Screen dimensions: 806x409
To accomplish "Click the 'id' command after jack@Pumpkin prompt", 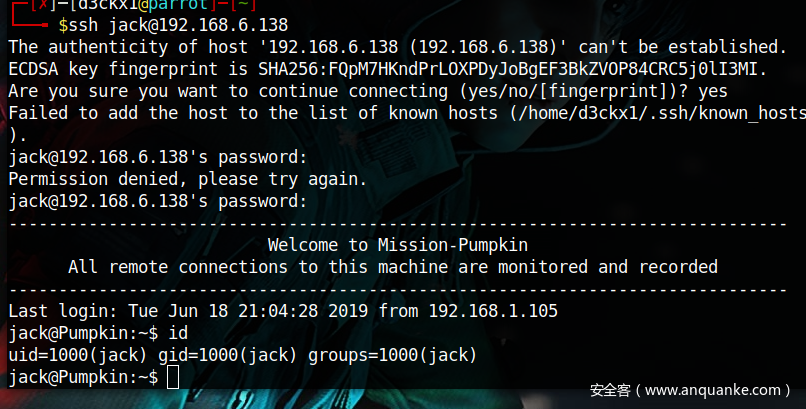I will point(177,333).
